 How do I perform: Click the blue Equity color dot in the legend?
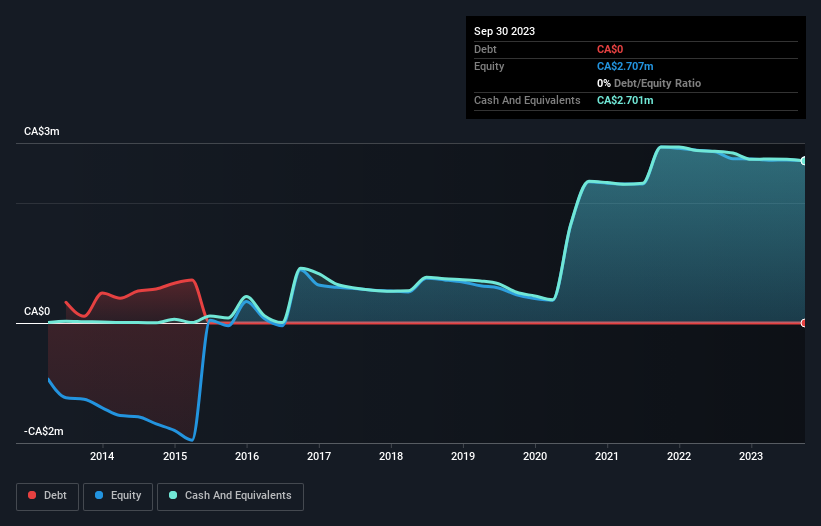click(x=99, y=495)
